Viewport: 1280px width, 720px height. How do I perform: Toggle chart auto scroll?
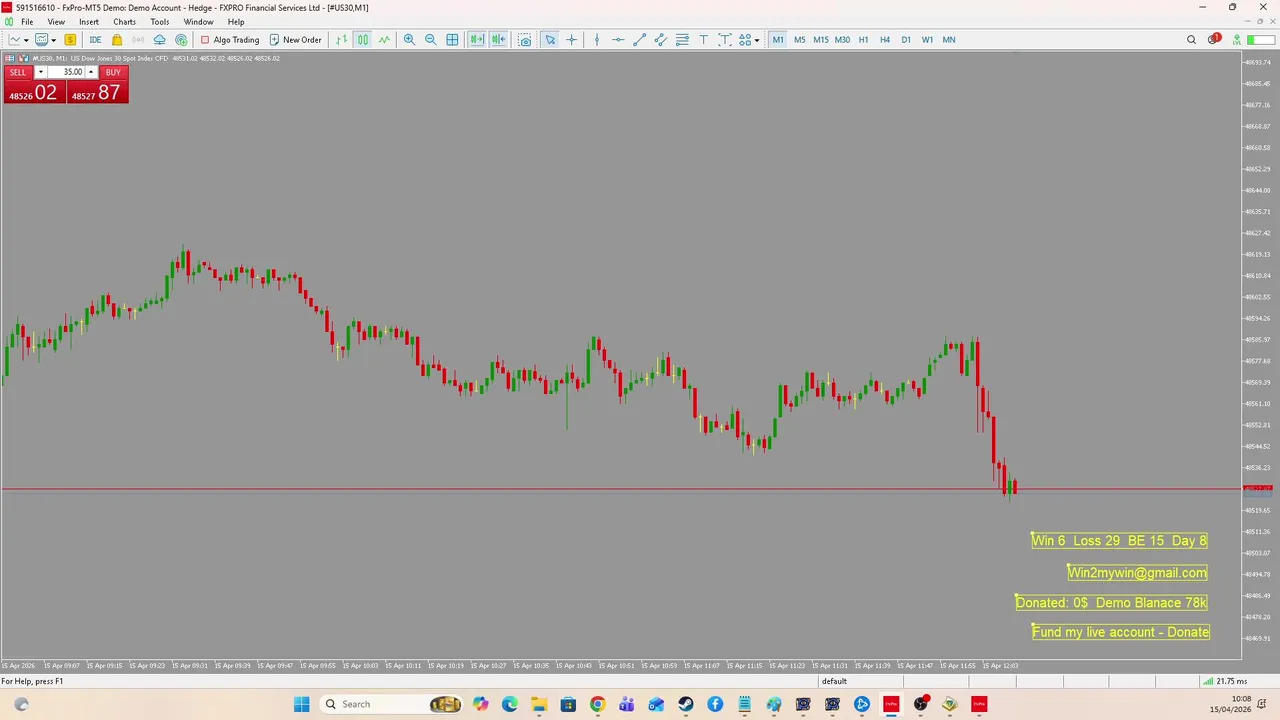[477, 40]
